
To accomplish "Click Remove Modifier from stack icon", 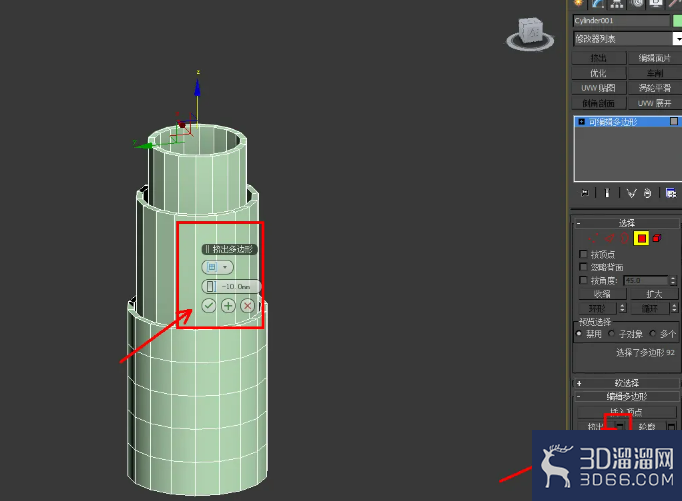I will coord(648,193).
